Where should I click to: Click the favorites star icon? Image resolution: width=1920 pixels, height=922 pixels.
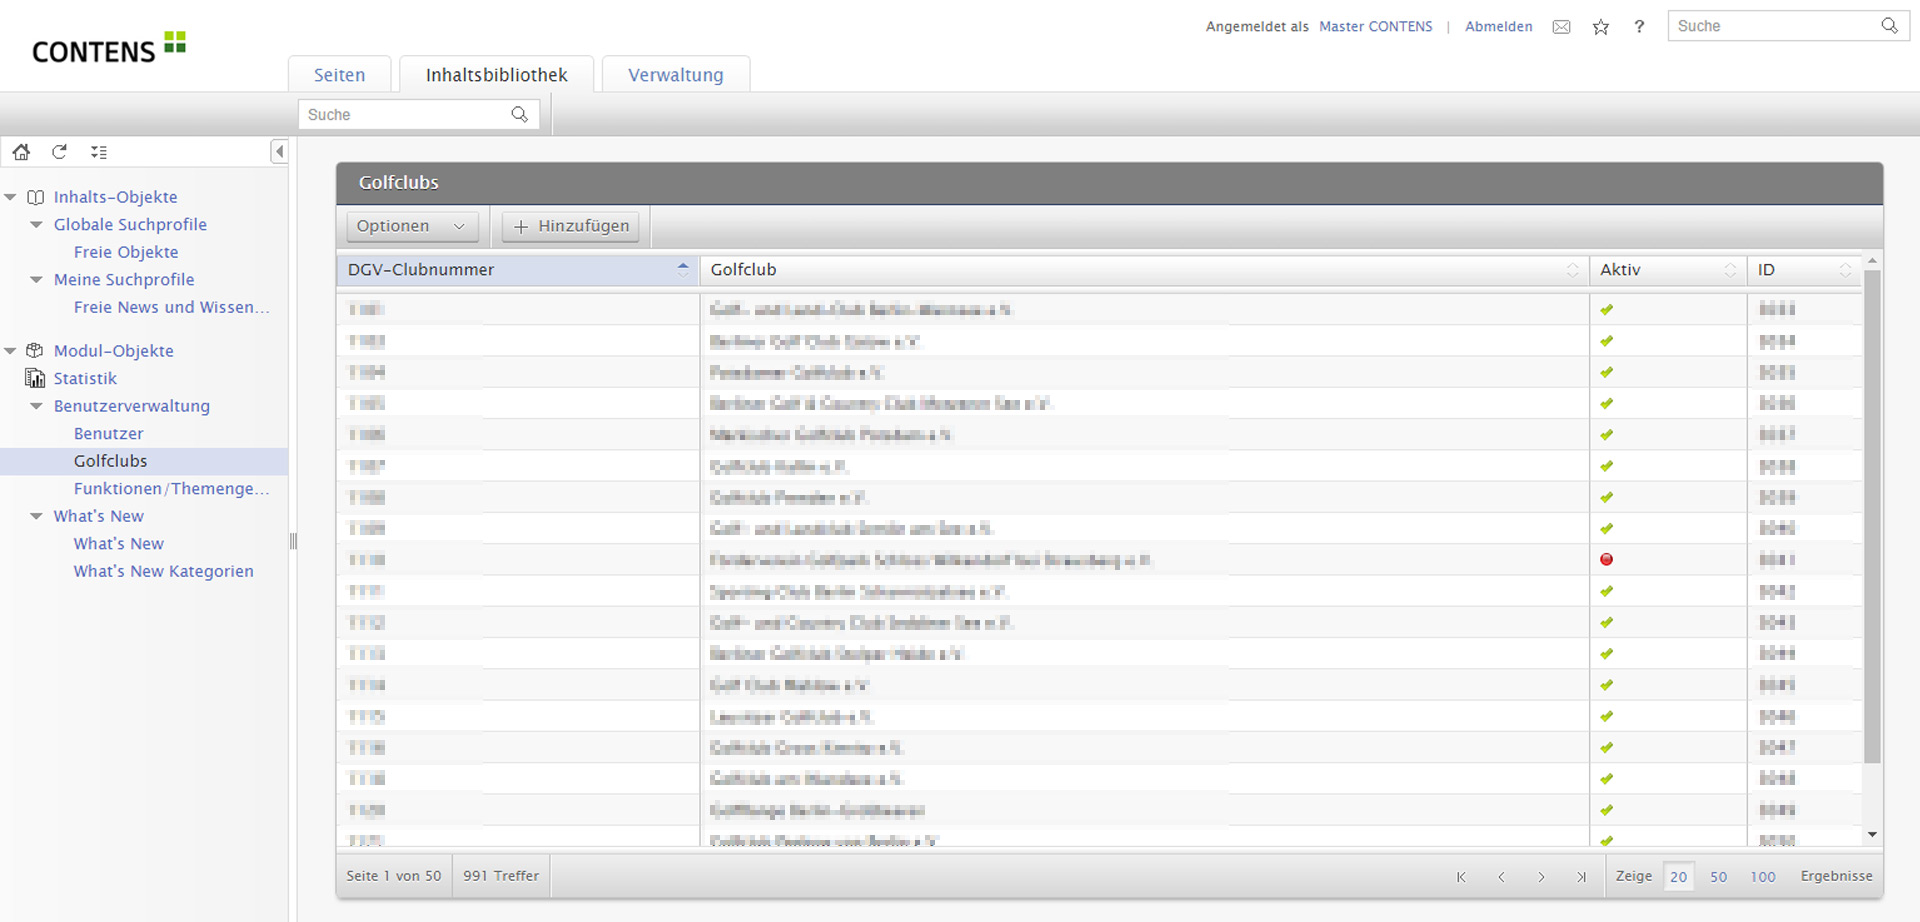point(1601,27)
